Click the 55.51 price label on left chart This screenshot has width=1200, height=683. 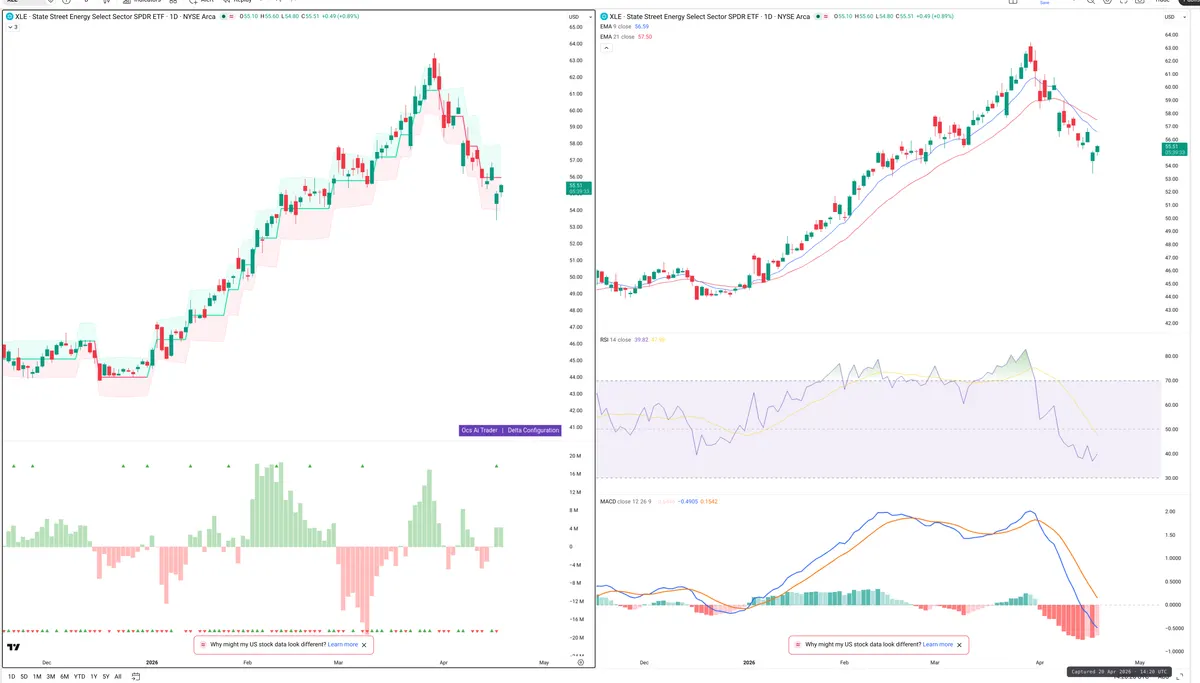(579, 187)
